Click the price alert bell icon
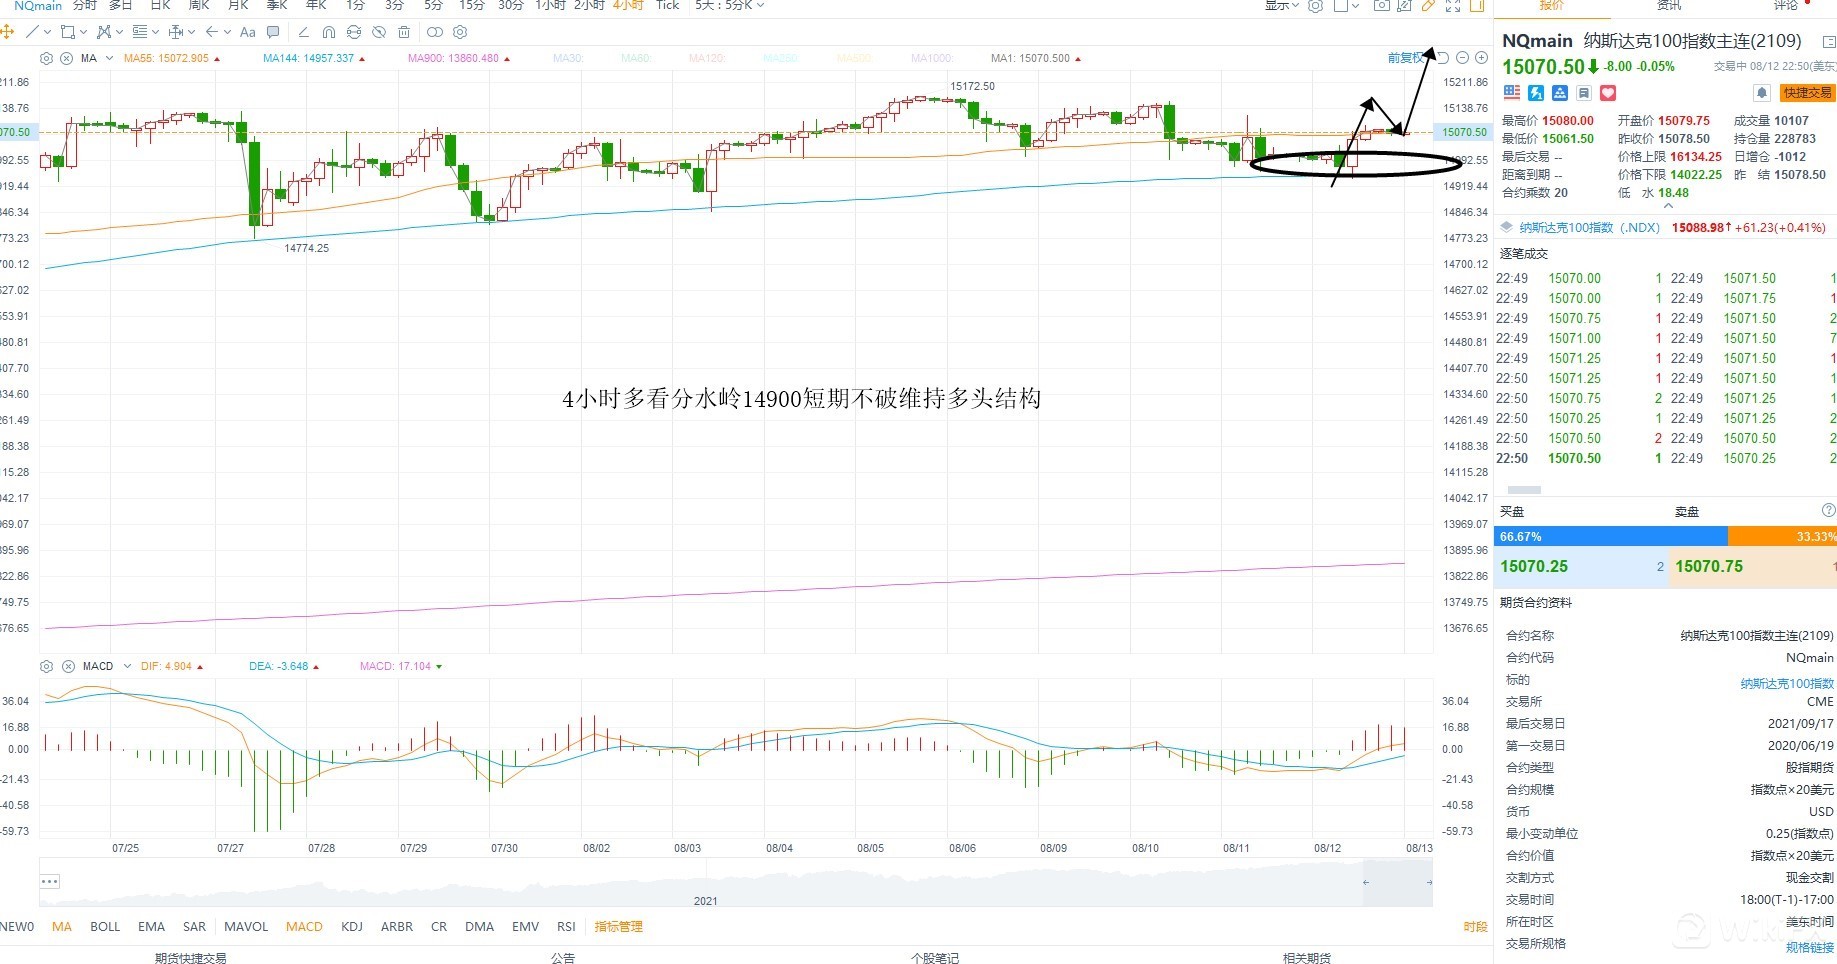1837x964 pixels. pyautogui.click(x=1762, y=93)
